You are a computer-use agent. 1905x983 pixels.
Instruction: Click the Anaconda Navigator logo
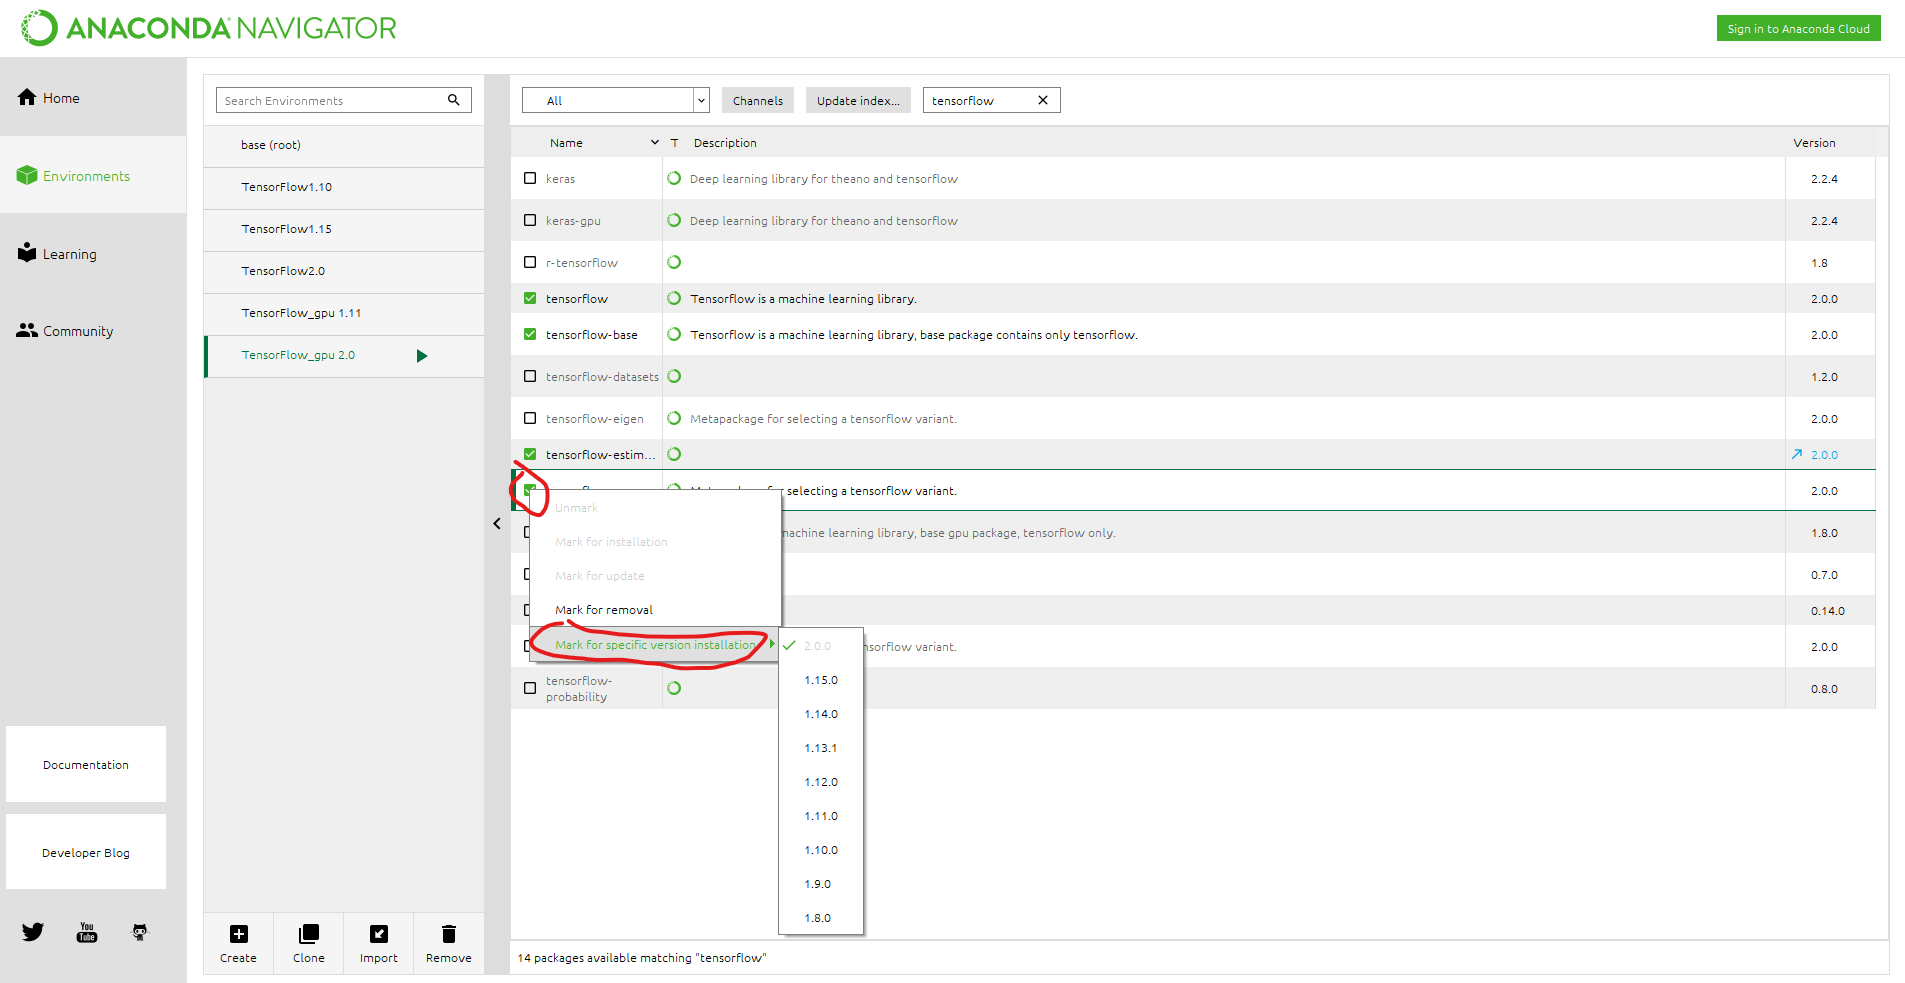click(x=209, y=28)
